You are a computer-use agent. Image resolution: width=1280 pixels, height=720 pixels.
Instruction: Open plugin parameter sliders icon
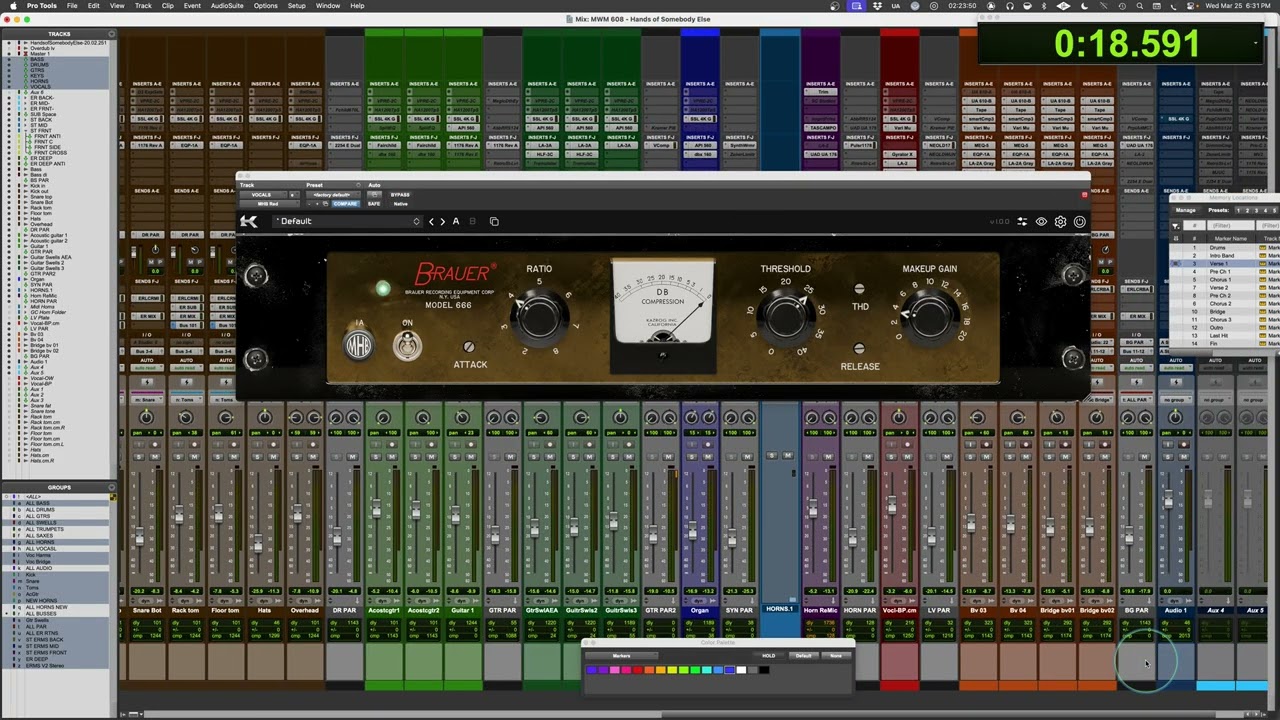point(1022,222)
